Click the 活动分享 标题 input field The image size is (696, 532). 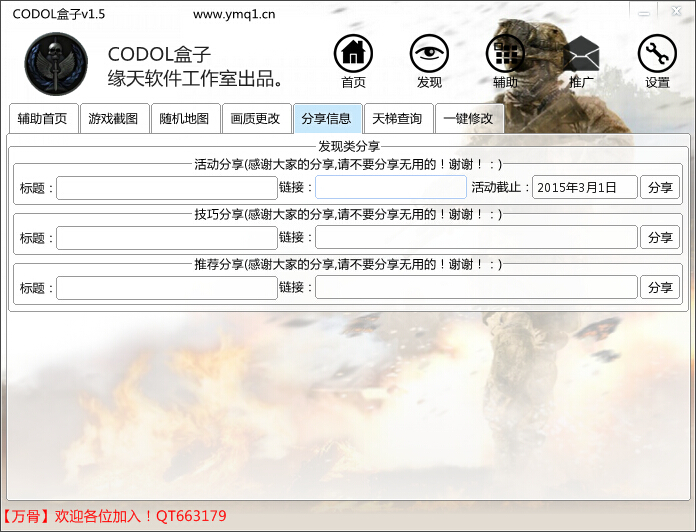click(166, 187)
